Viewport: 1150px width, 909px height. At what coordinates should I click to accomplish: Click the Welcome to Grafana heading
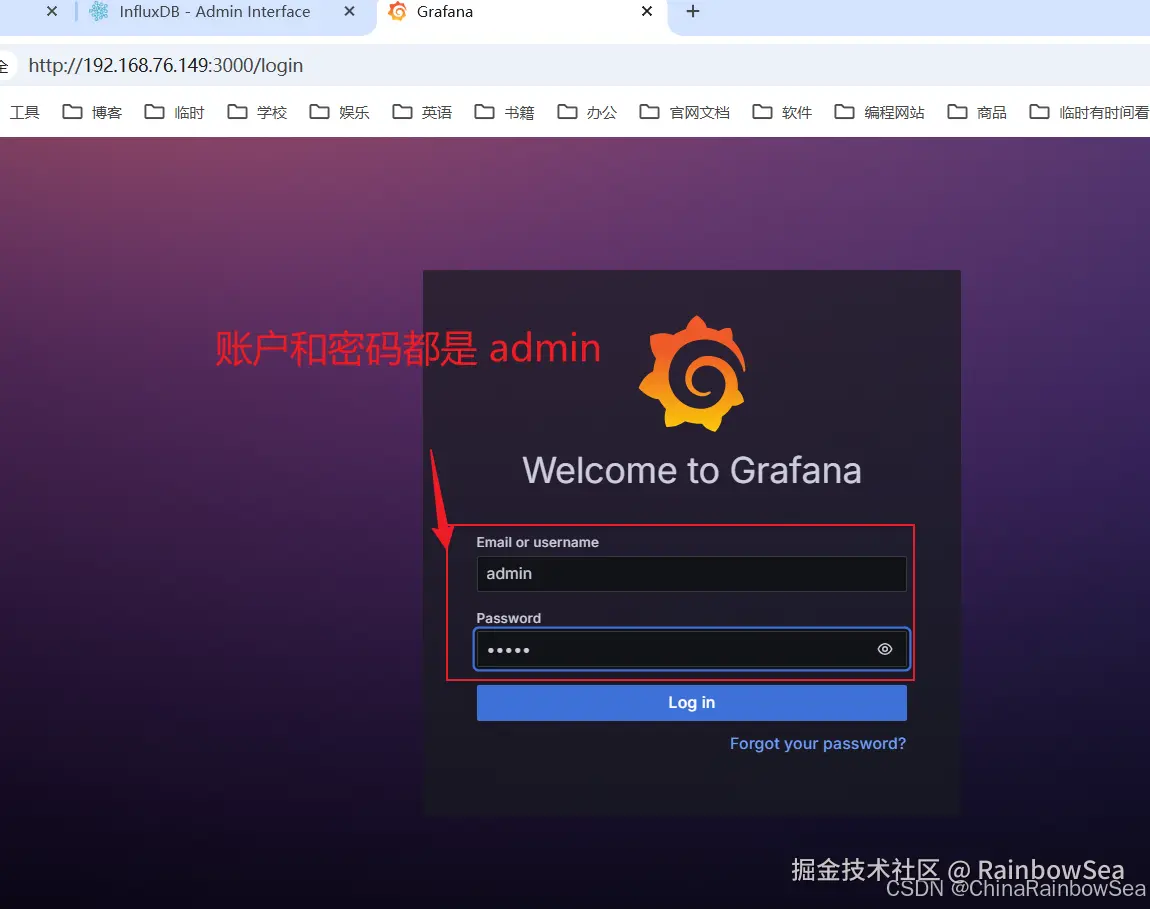692,470
